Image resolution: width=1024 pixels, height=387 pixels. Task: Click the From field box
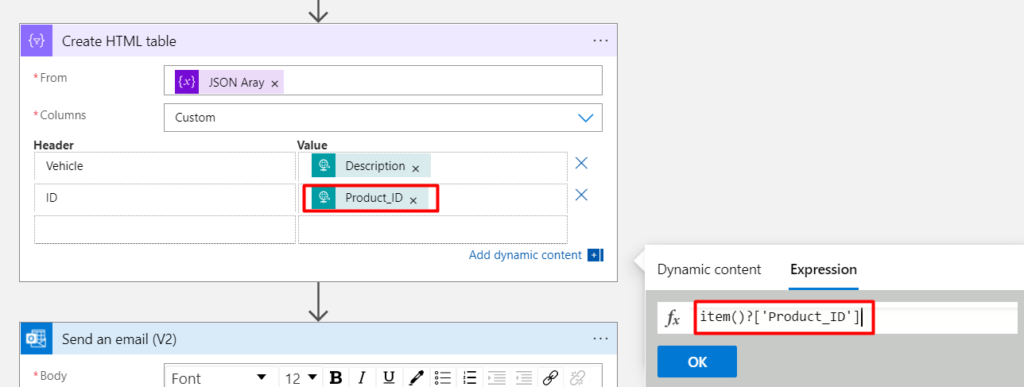coord(383,81)
